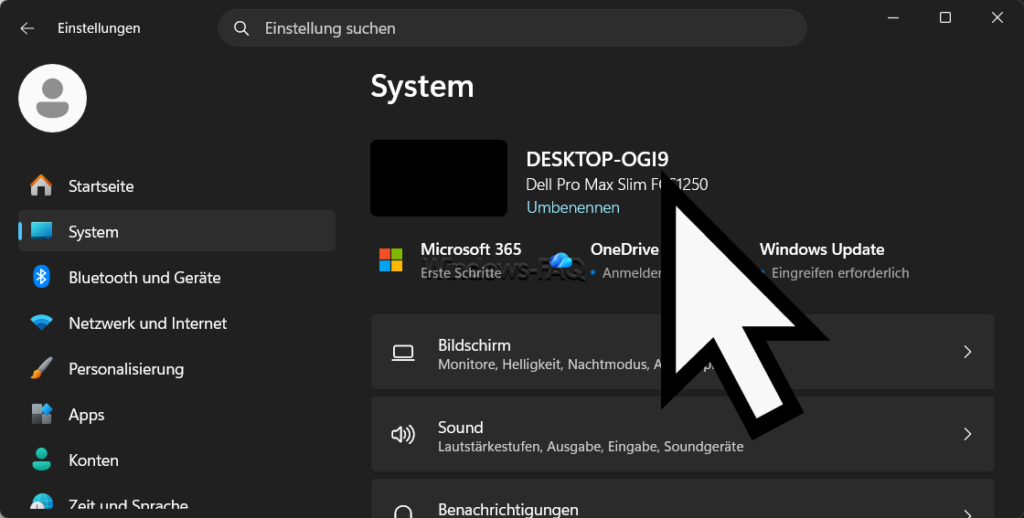Open the Sound settings row
The width and height of the screenshot is (1024, 518).
click(x=682, y=434)
